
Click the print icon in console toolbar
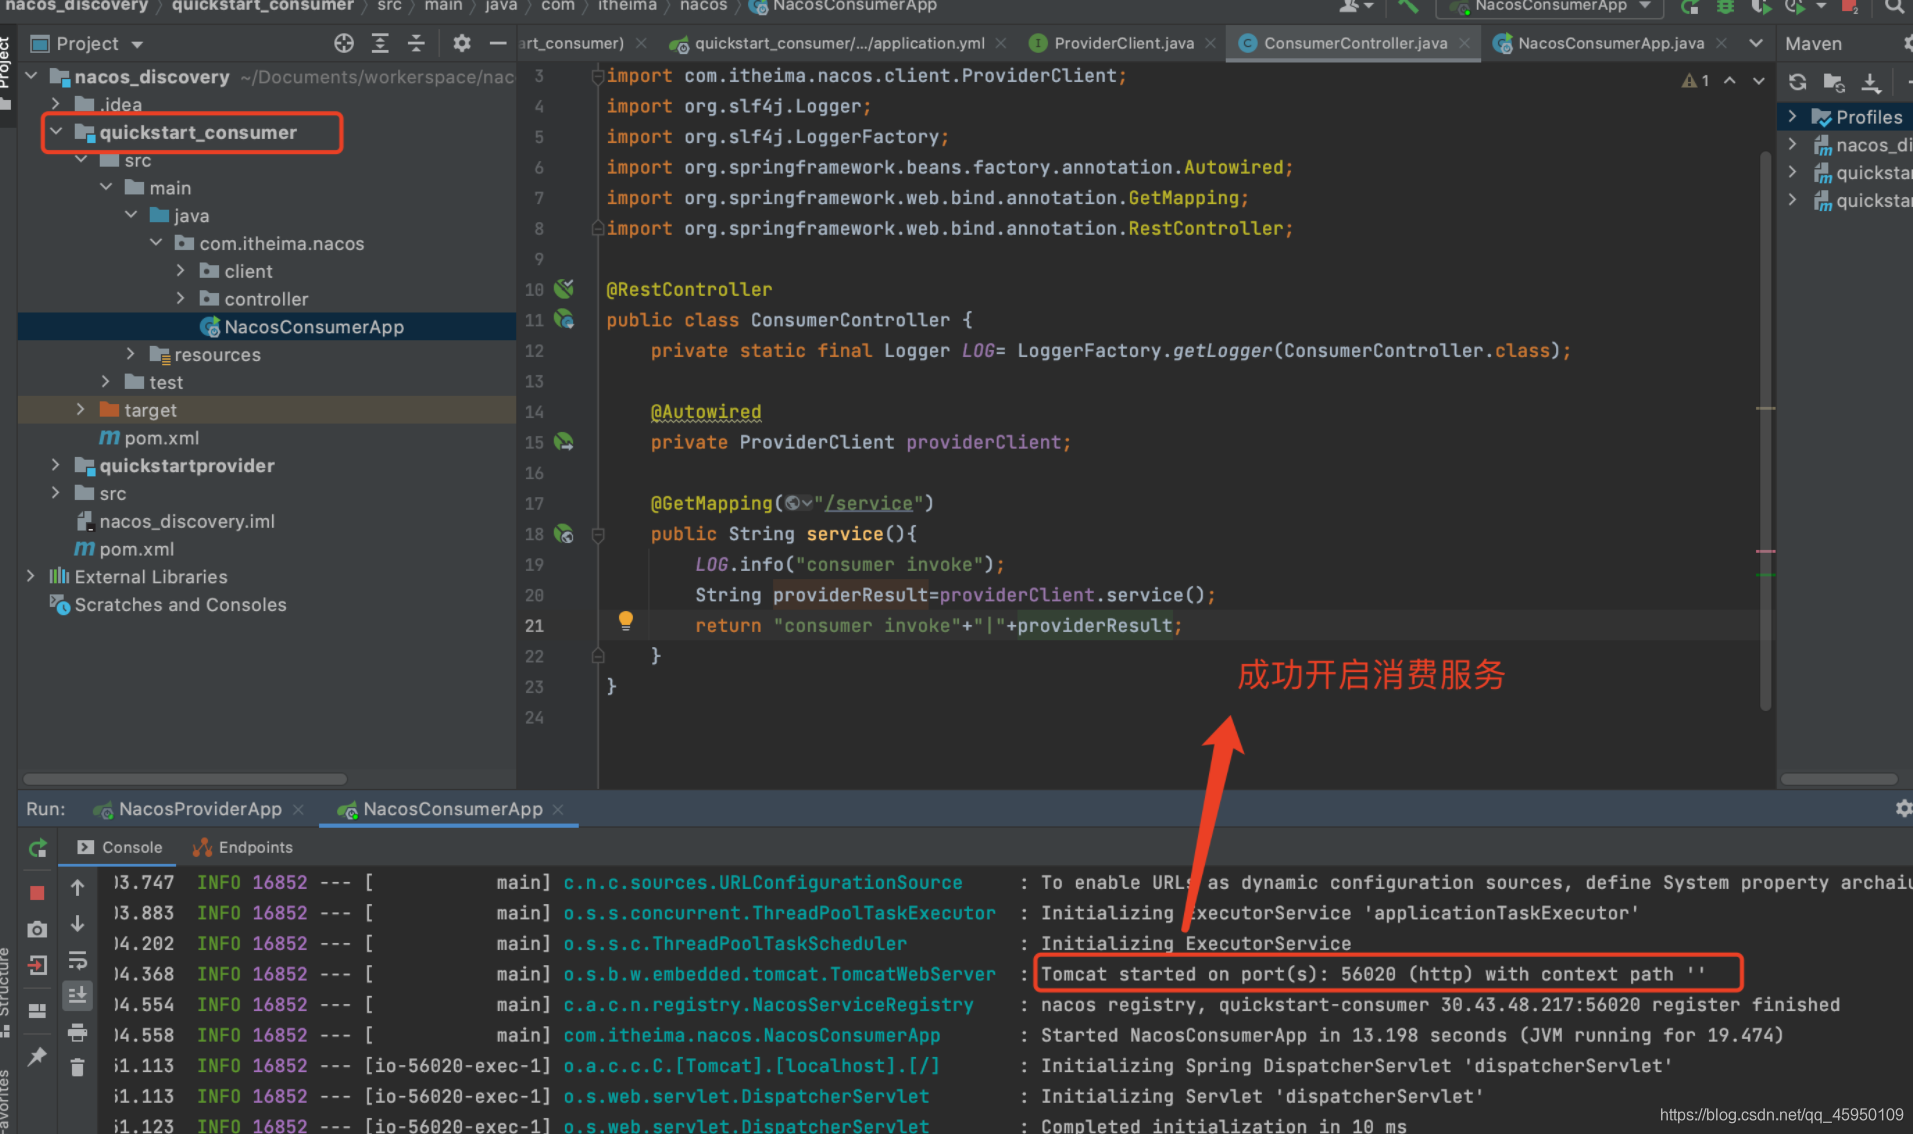click(x=77, y=1032)
